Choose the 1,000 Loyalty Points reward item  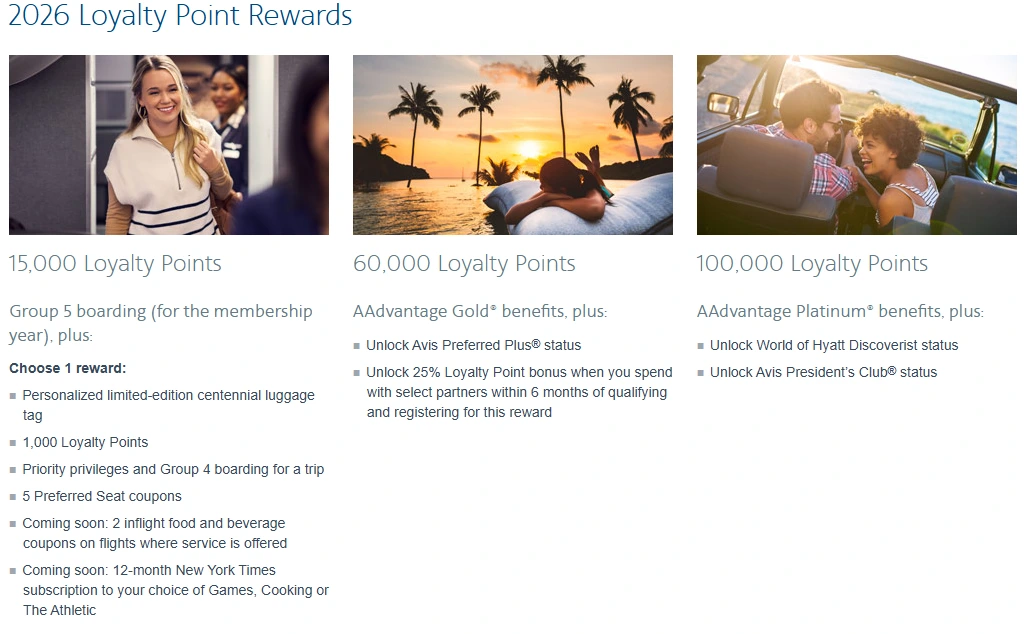pyautogui.click(x=85, y=442)
